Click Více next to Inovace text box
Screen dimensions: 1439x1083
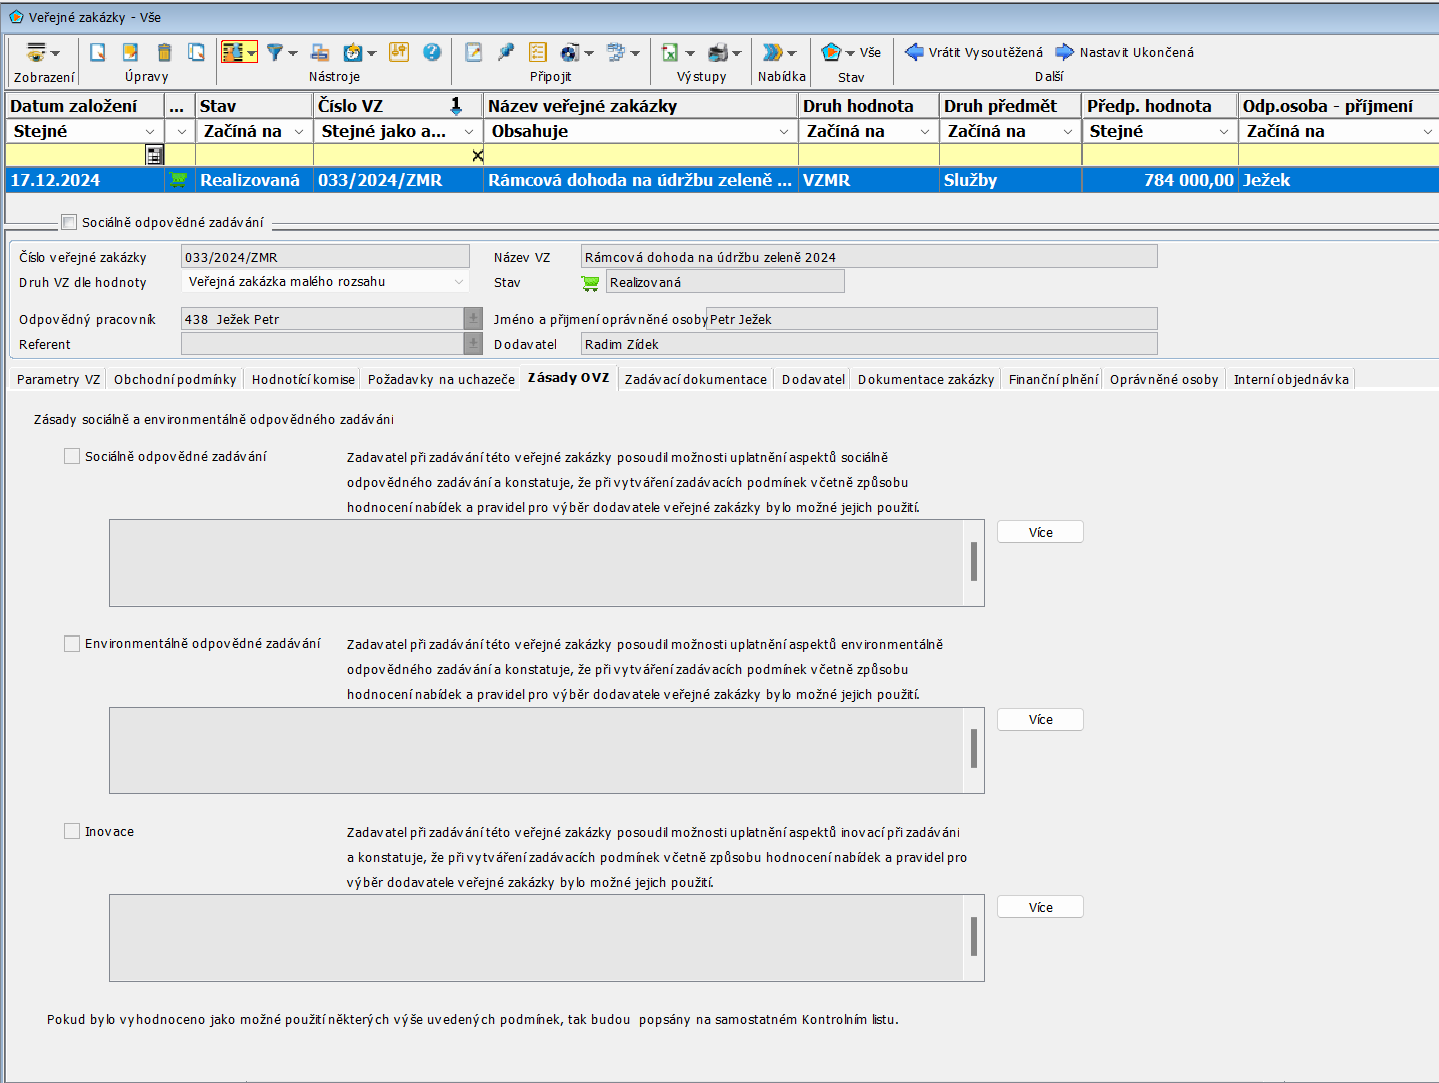tap(1040, 907)
